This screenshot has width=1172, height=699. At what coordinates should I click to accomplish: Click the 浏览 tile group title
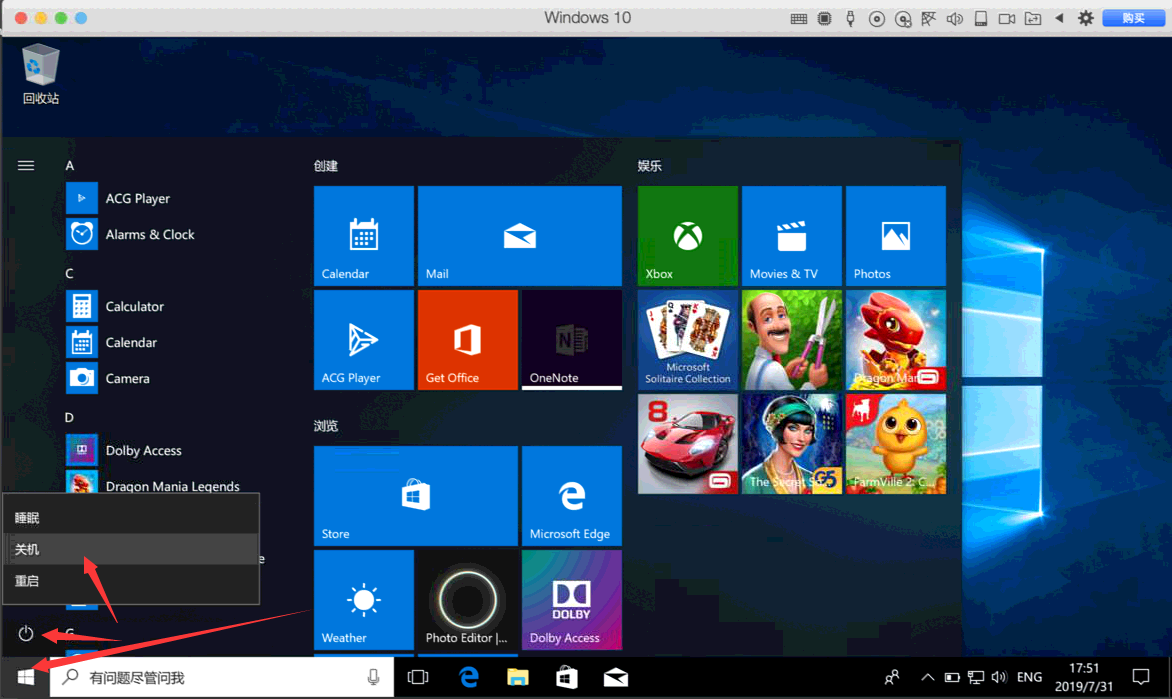[x=326, y=425]
